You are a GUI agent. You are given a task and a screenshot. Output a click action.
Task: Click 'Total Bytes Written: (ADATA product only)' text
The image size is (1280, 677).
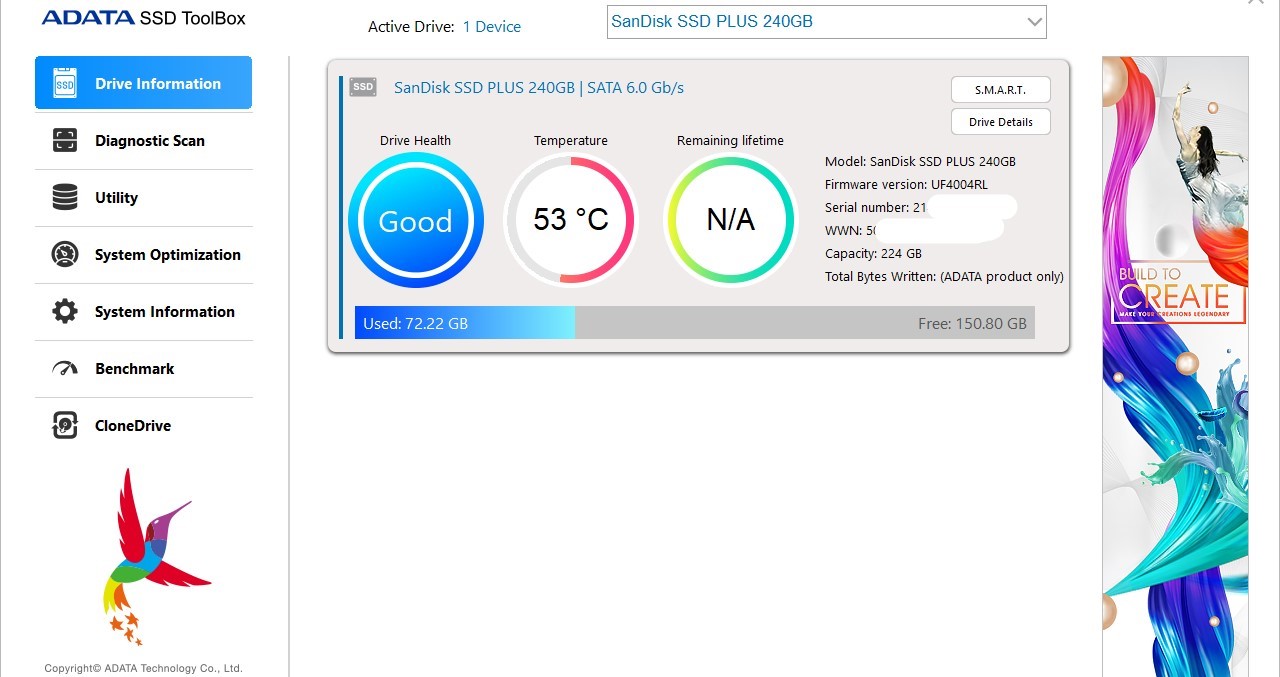click(944, 277)
